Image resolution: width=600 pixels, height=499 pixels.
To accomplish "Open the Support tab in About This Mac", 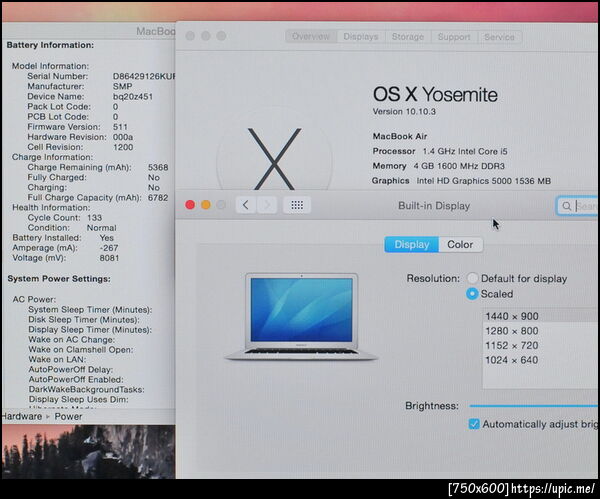I will [x=454, y=37].
